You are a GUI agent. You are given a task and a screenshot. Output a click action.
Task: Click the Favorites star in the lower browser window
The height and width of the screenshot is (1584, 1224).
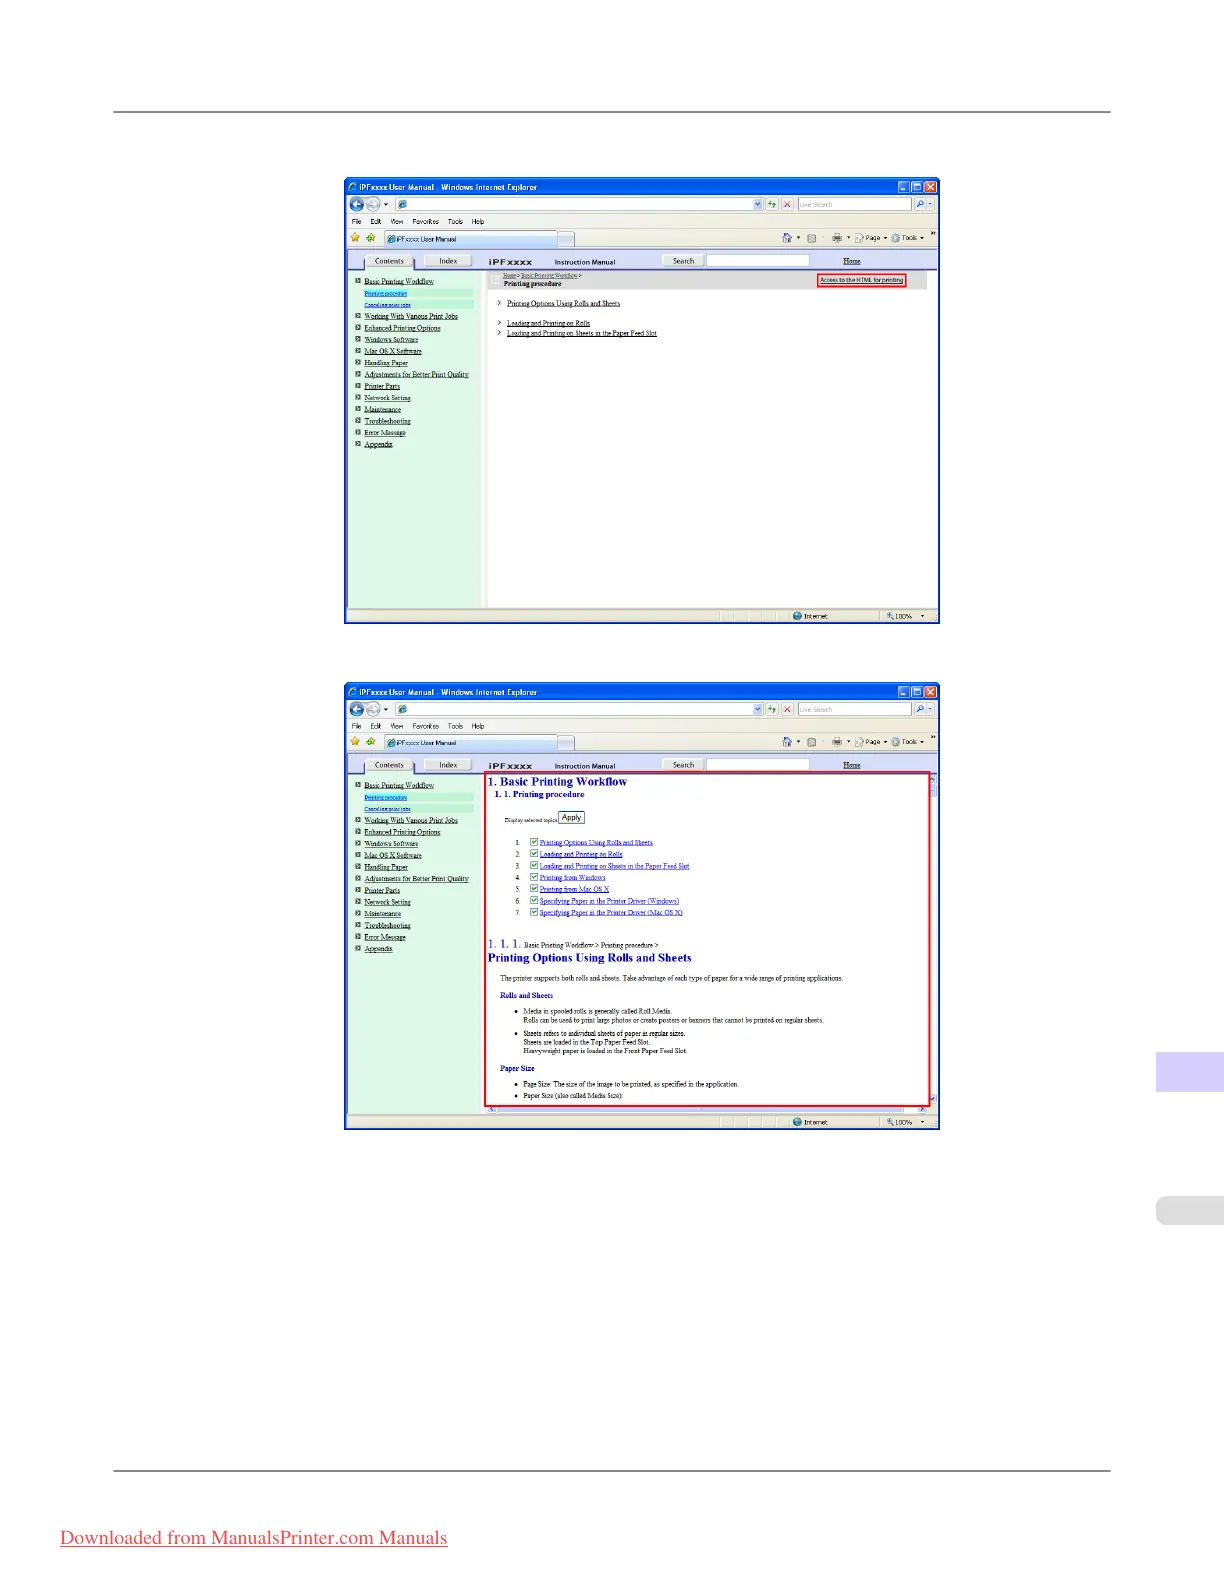coord(355,742)
